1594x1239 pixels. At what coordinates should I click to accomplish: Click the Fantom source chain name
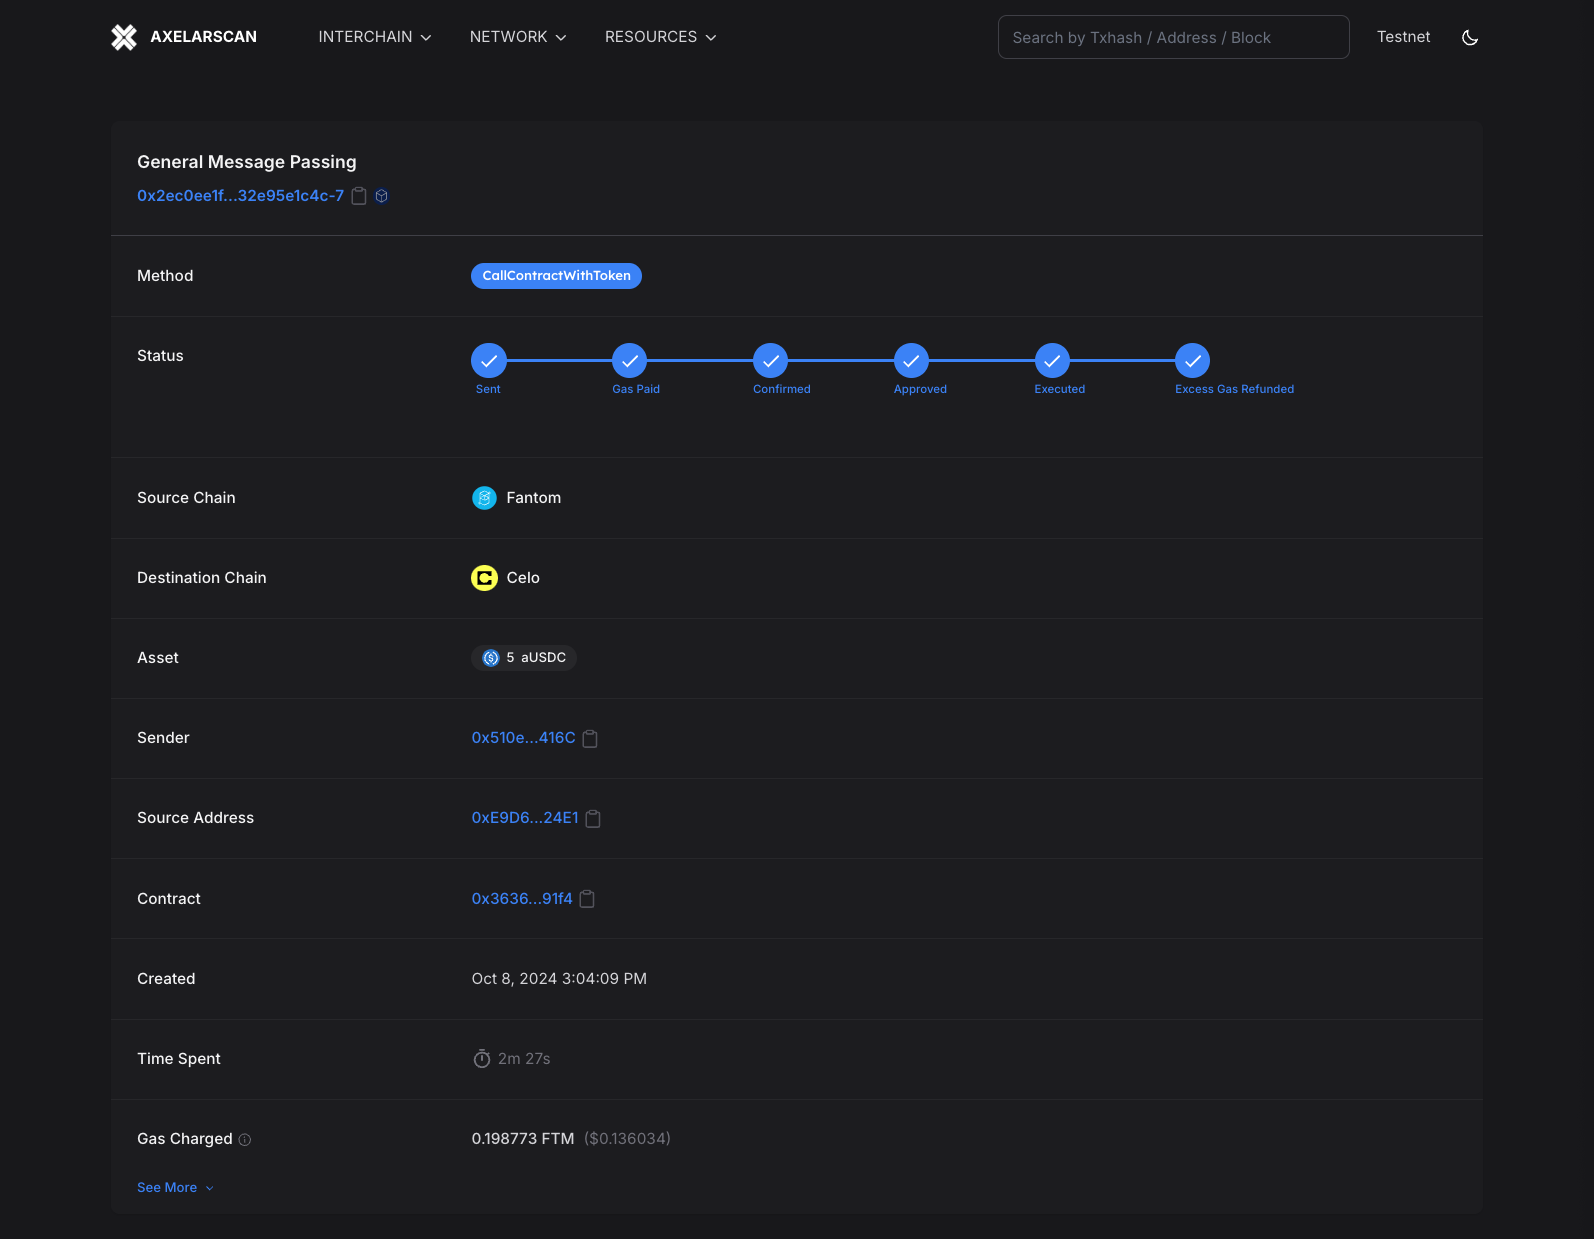click(x=534, y=498)
